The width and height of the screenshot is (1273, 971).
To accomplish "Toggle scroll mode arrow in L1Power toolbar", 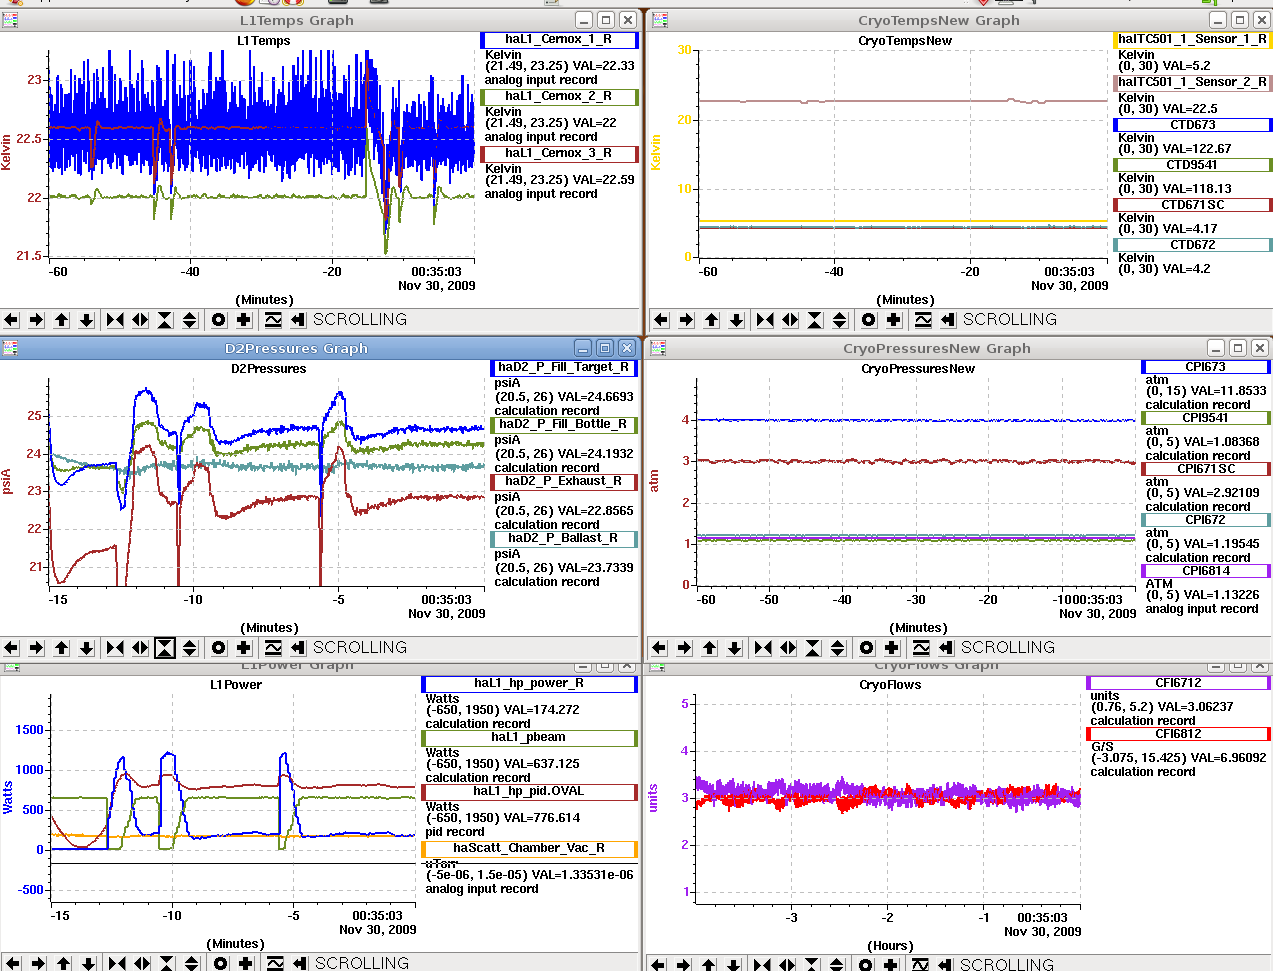I will [300, 963].
